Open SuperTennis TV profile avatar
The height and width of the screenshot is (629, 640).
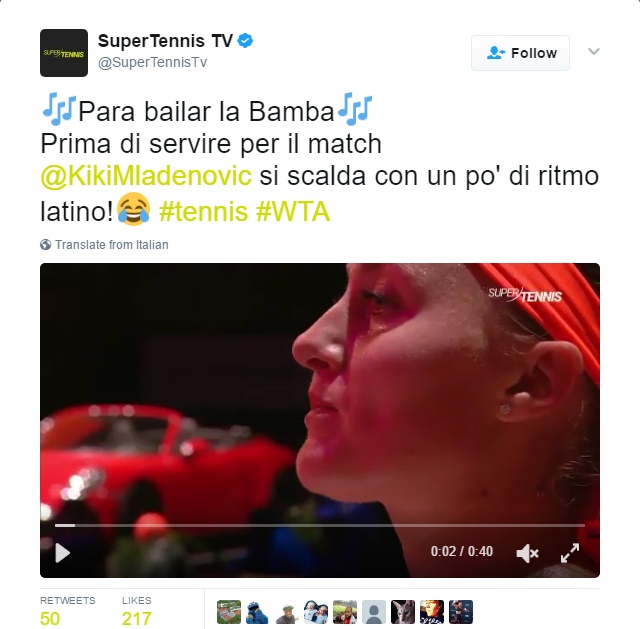click(x=64, y=53)
